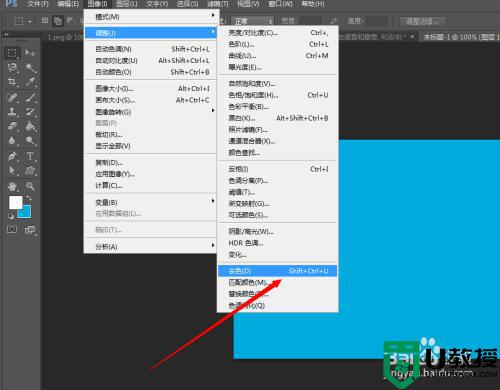
Task: Open the 帮助(H) menu
Action: point(313,4)
